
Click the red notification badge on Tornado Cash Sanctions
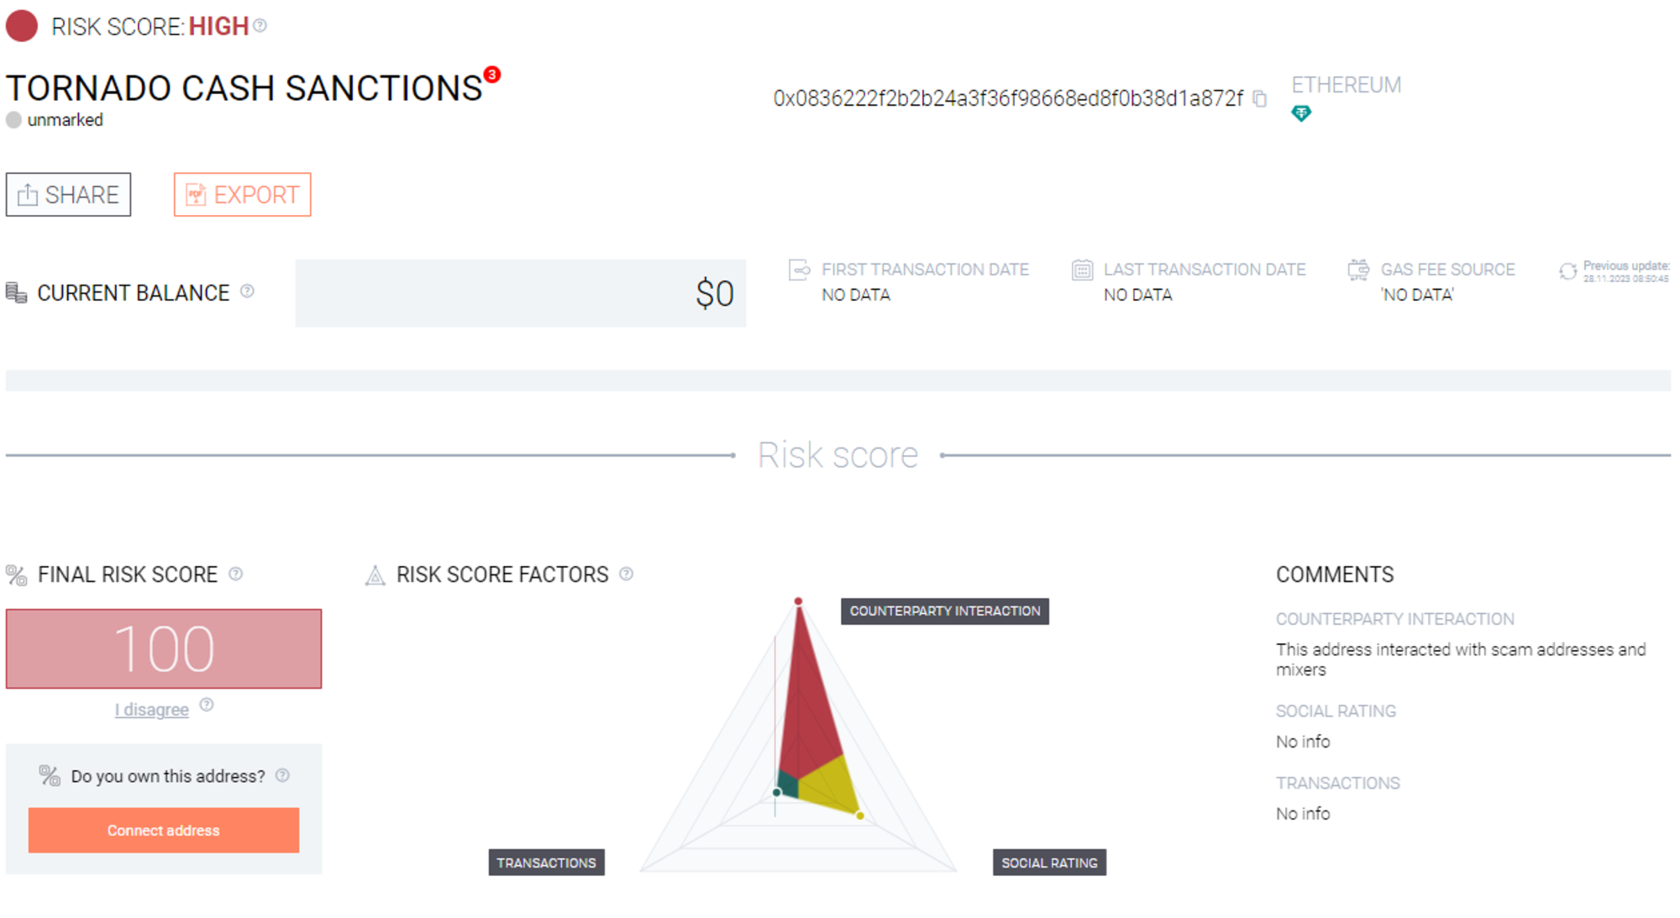pyautogui.click(x=492, y=74)
